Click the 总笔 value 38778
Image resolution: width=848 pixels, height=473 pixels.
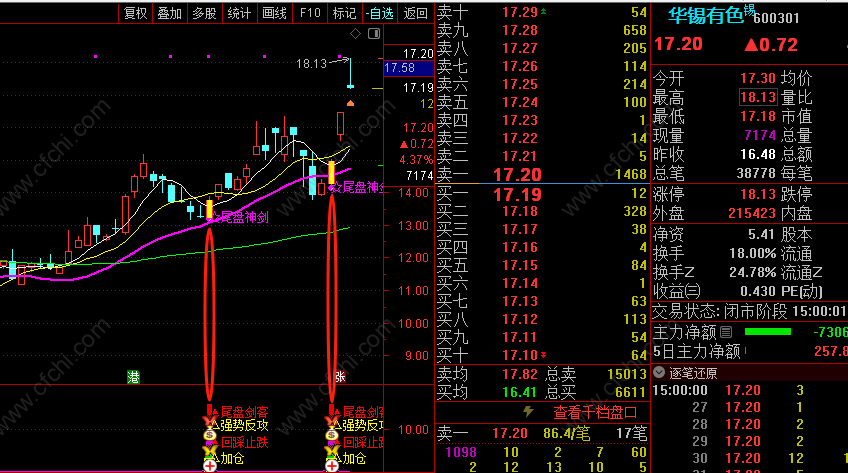point(756,174)
